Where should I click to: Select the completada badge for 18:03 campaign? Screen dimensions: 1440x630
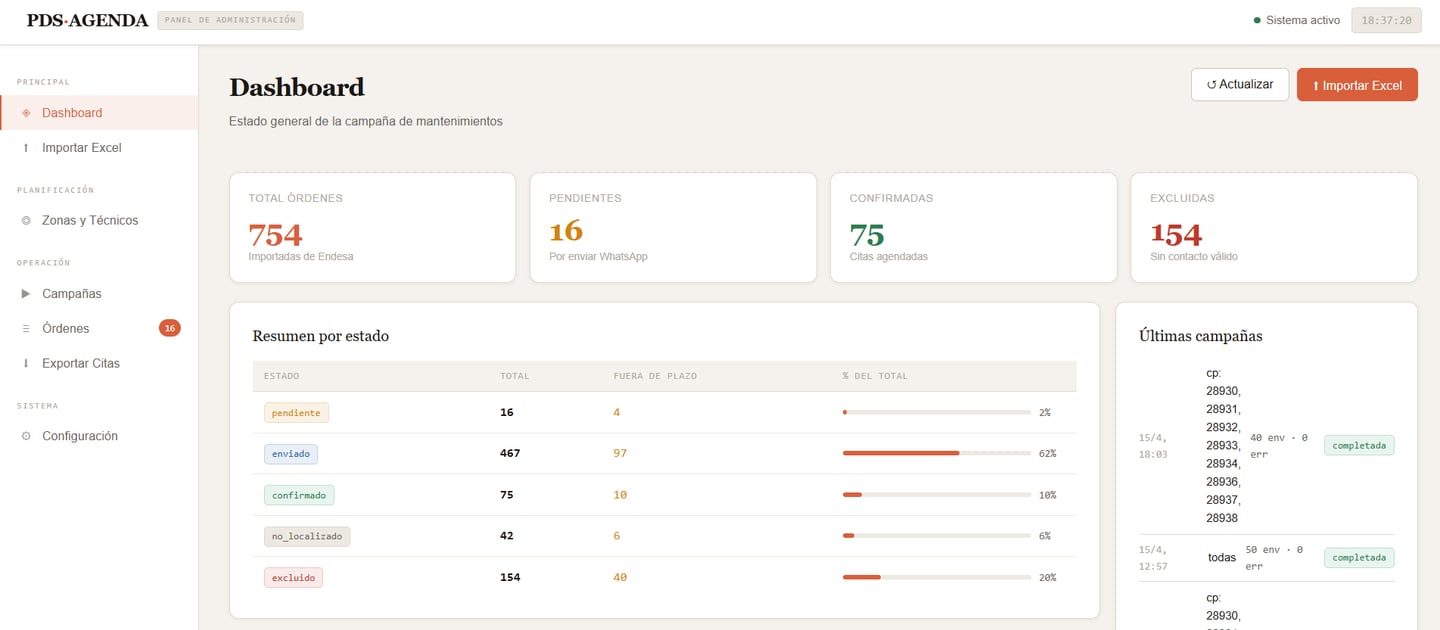(1359, 445)
